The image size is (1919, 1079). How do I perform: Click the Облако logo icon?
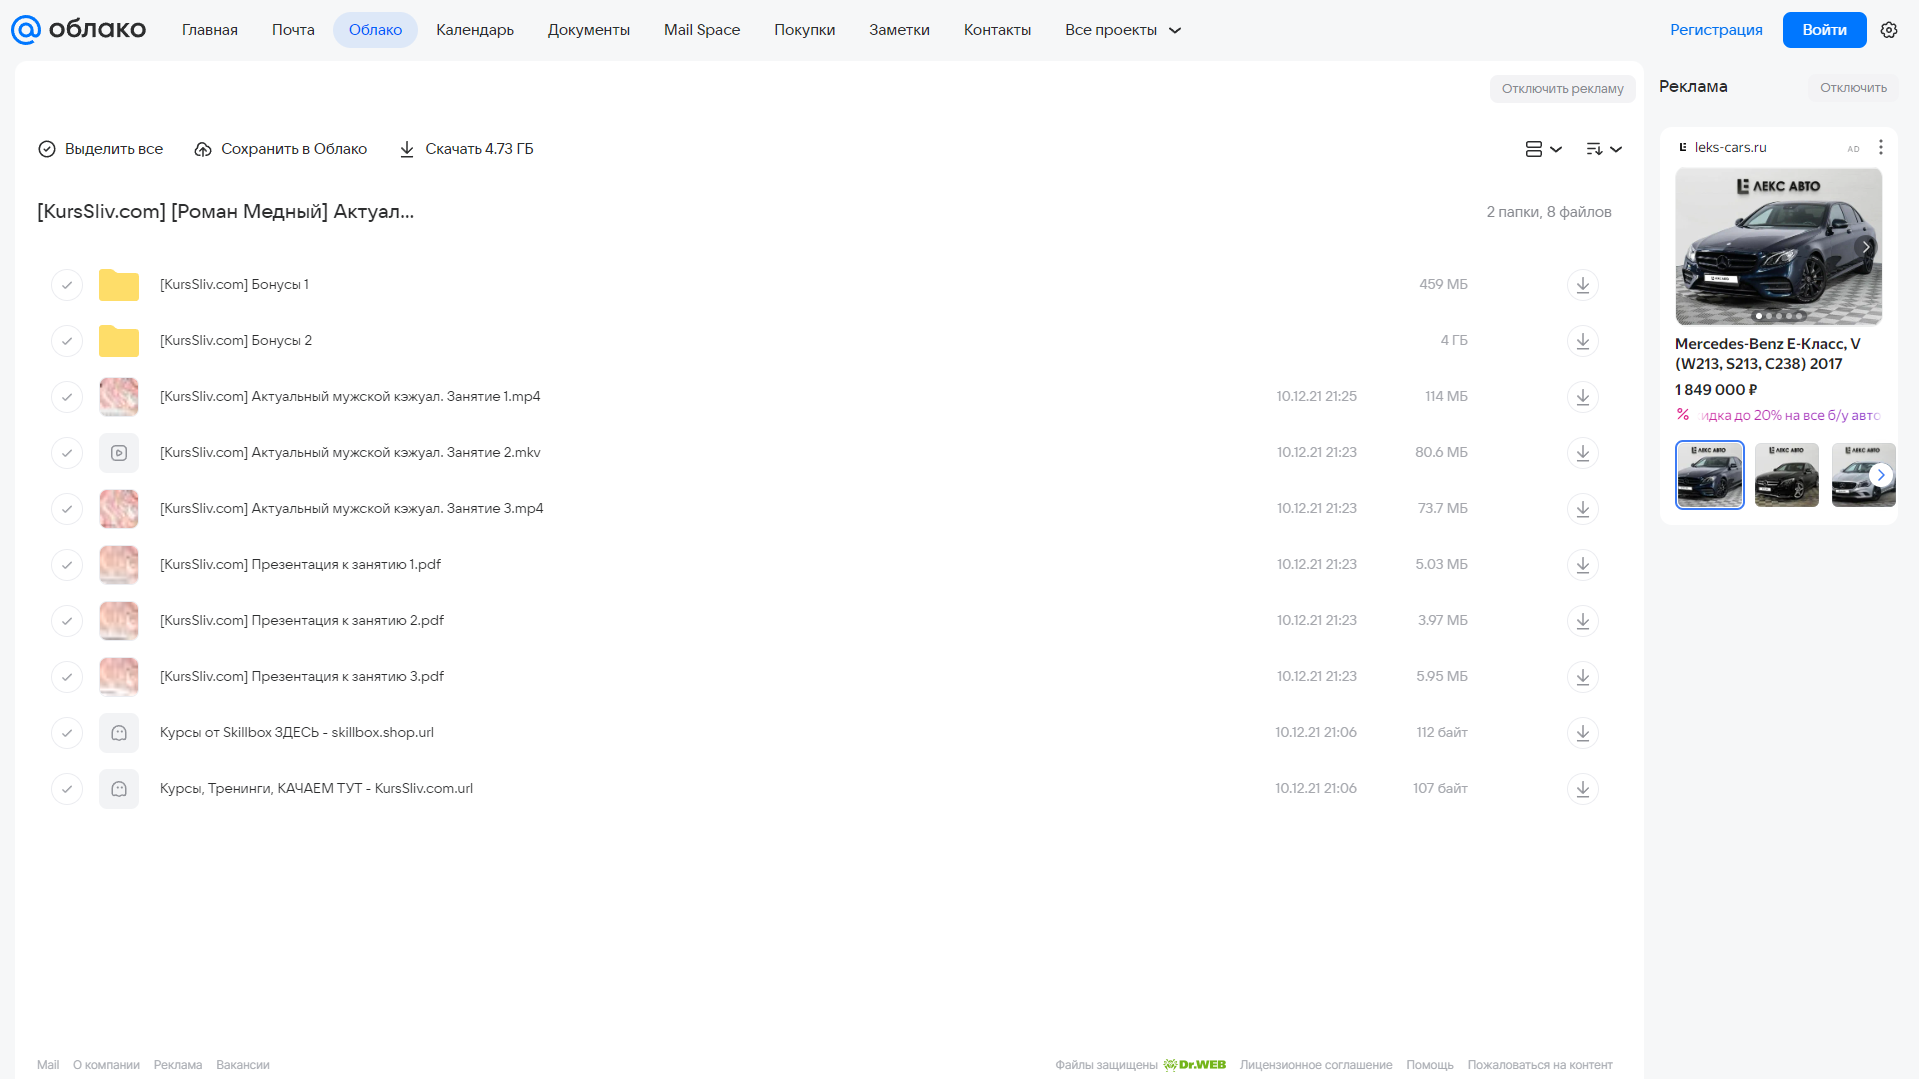(26, 30)
